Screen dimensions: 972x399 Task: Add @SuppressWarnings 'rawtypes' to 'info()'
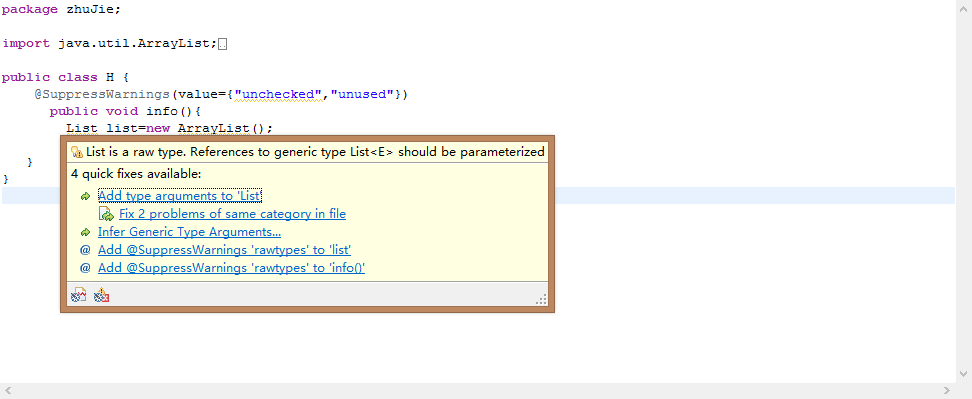(x=231, y=268)
